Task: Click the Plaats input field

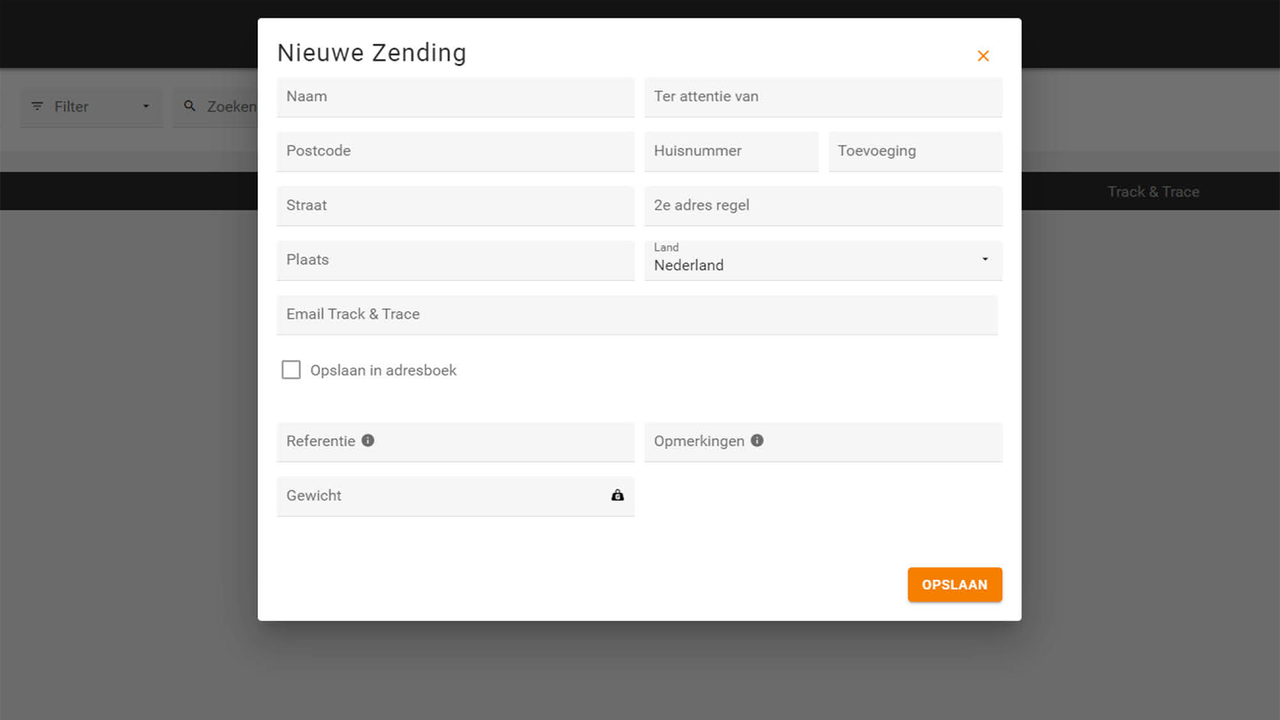Action: 456,260
